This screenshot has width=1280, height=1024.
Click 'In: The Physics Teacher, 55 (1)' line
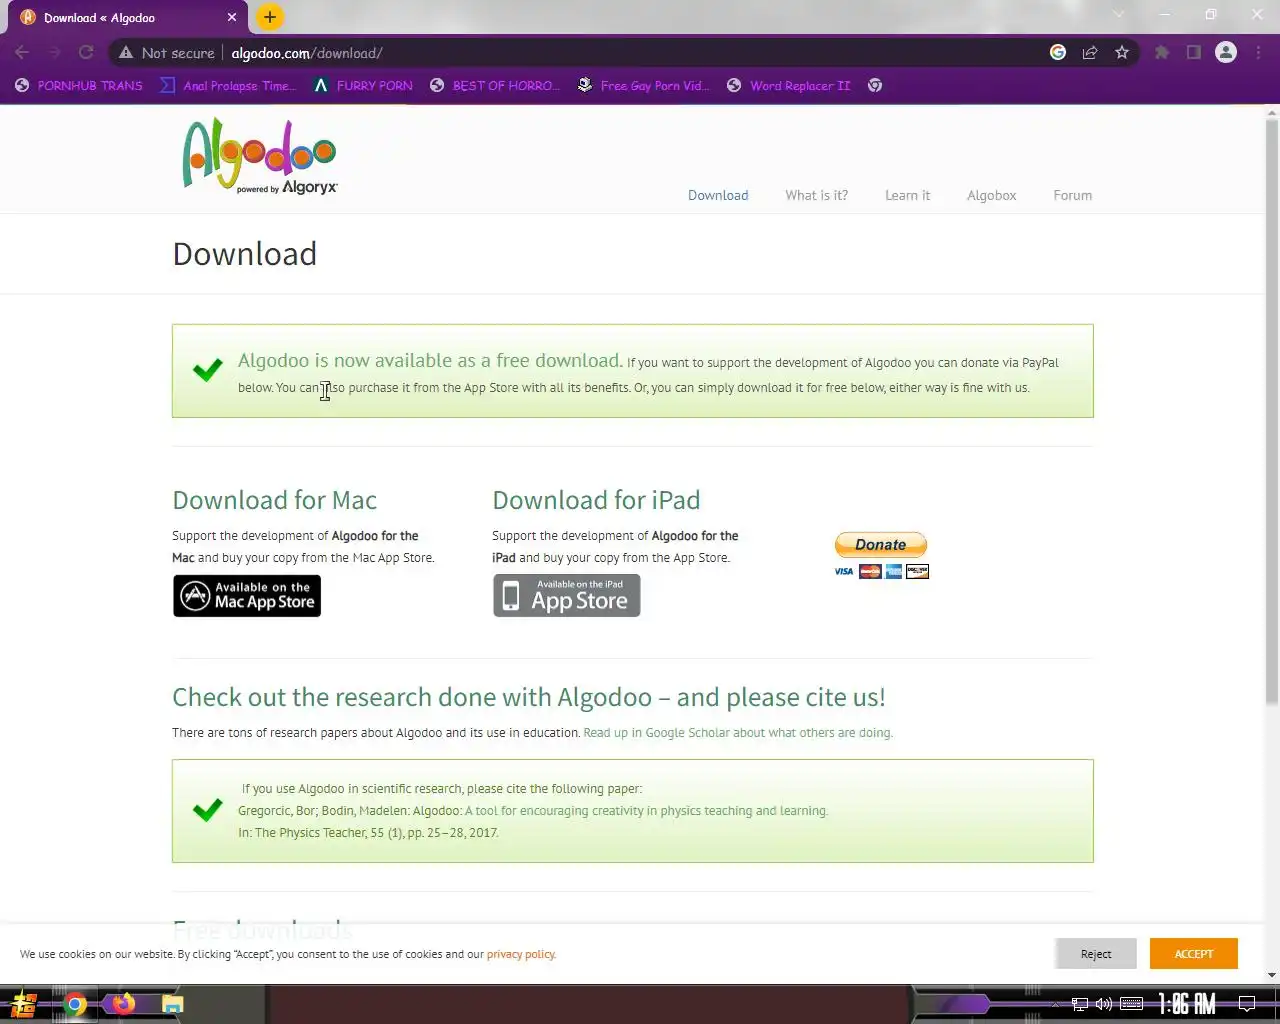point(368,833)
